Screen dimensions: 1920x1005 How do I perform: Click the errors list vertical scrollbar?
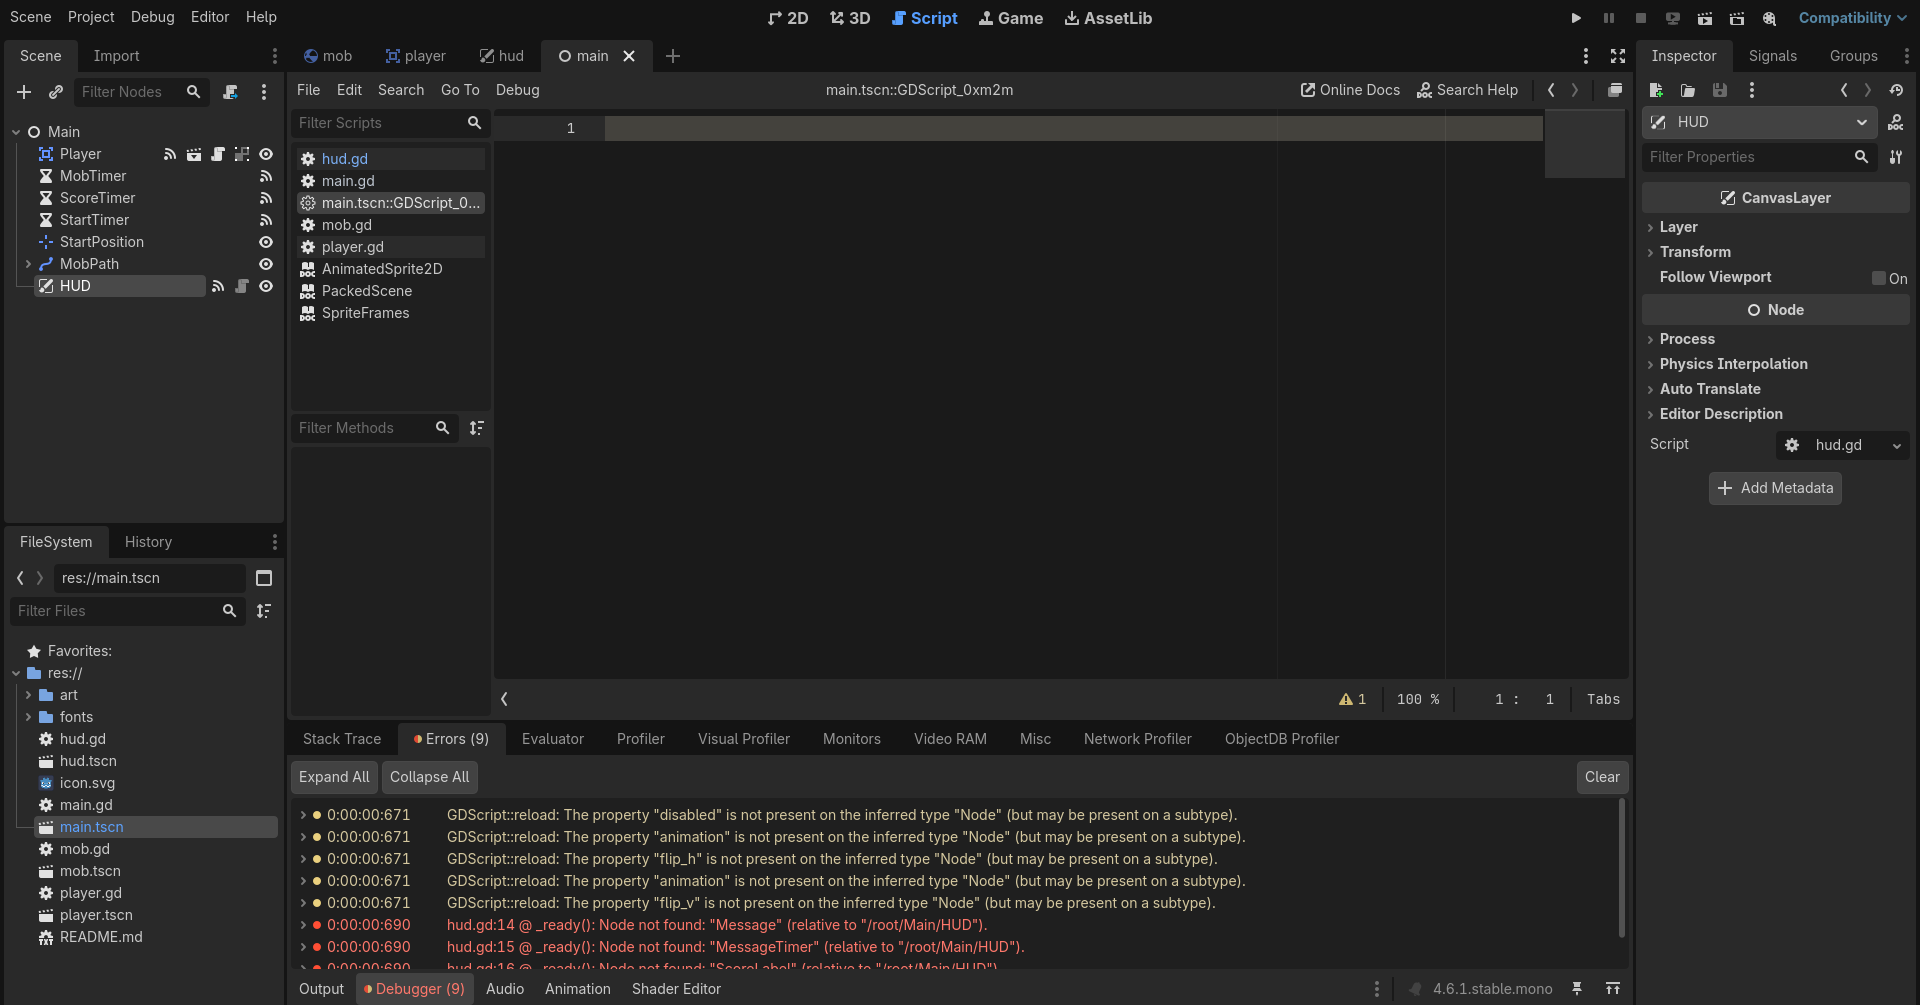coord(1621,867)
